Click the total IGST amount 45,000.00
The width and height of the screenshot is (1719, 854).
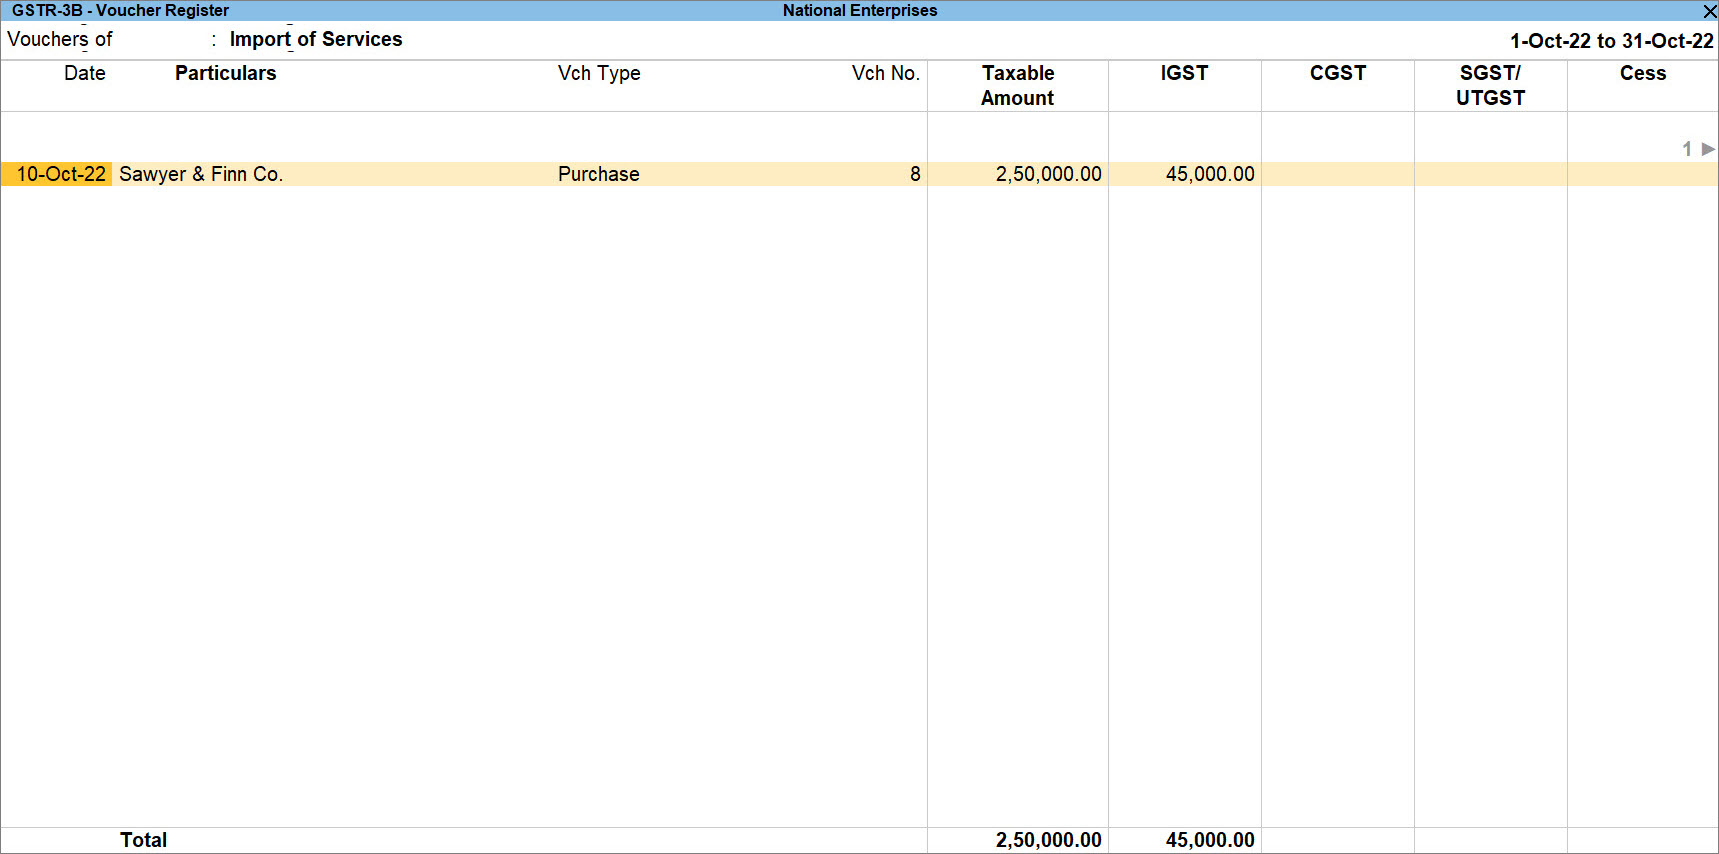(1210, 840)
